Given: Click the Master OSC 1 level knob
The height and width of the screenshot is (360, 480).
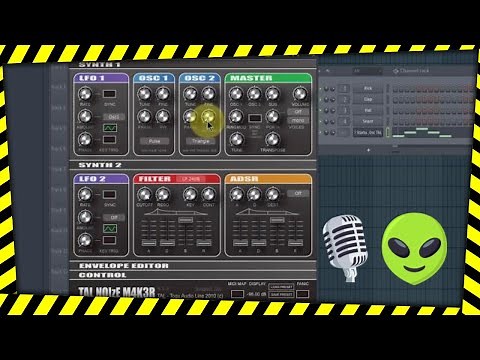Looking at the screenshot, I should (x=236, y=94).
